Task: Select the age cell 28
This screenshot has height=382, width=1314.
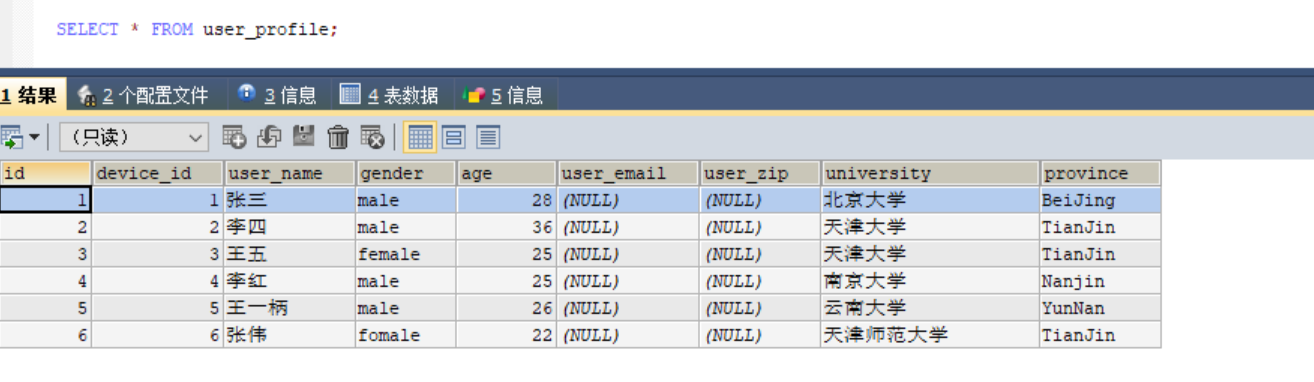Action: [507, 200]
